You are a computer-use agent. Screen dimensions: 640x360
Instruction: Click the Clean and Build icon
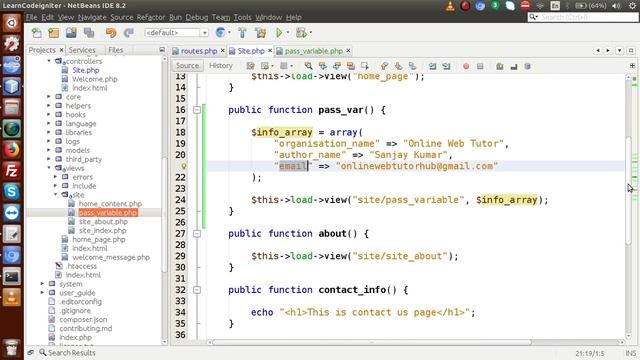pyautogui.click(x=260, y=33)
